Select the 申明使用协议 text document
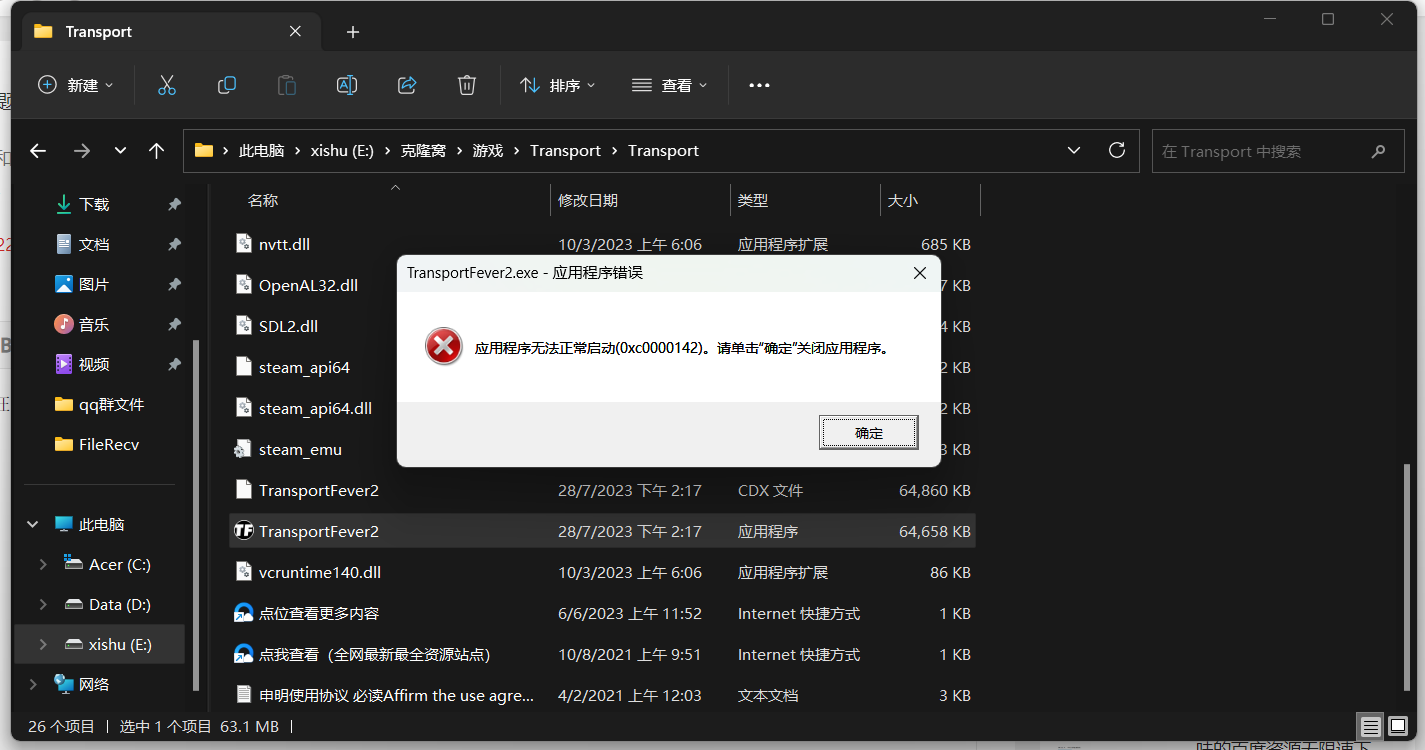1425x750 pixels. point(602,695)
